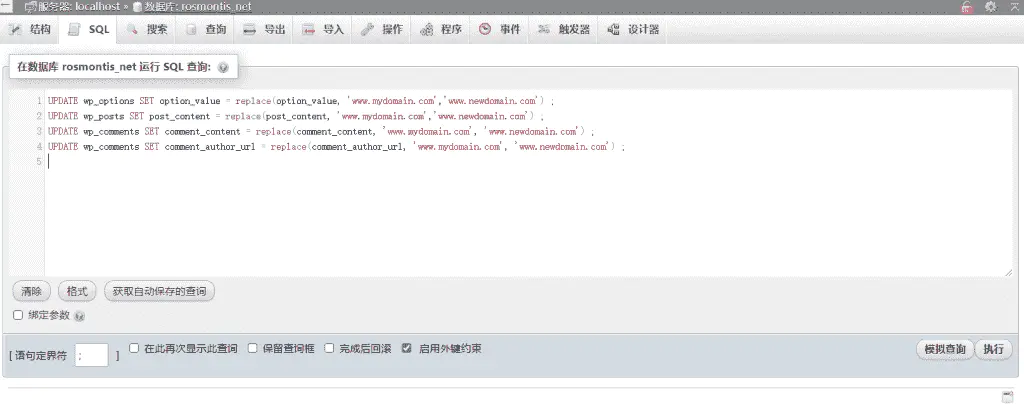Click the wp_posts UPDATE statement on line 2
1024x406 pixels.
pyautogui.click(x=296, y=116)
